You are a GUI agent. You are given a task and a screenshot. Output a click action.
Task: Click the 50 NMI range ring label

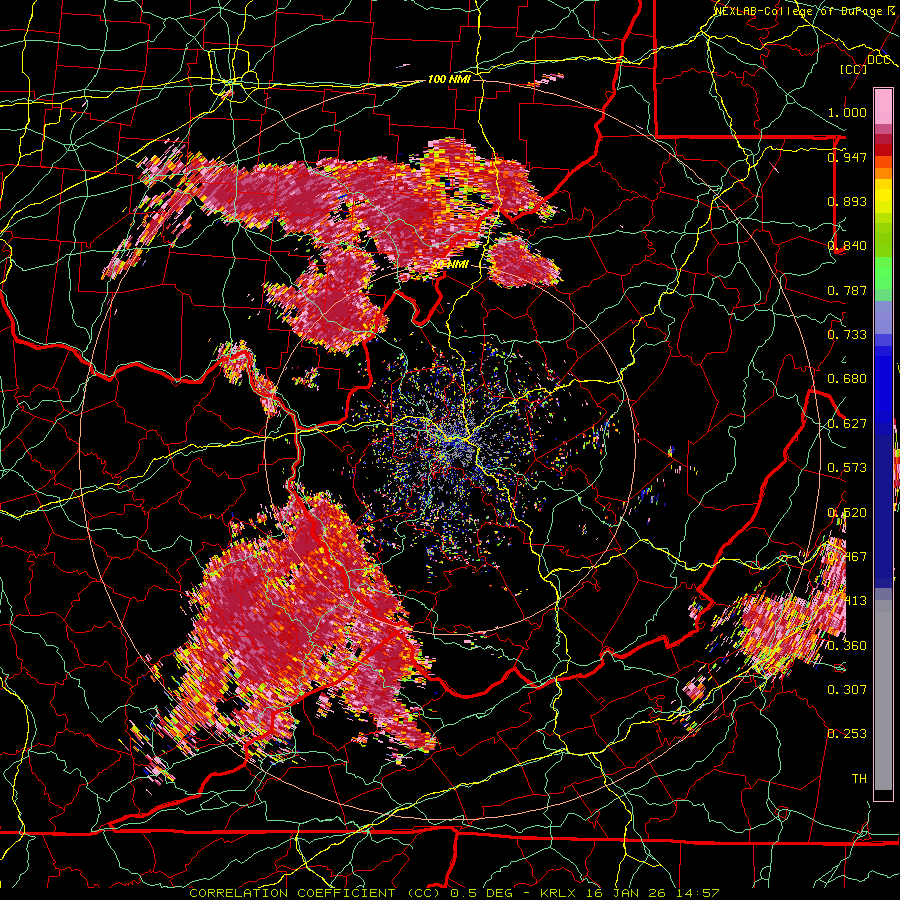point(451,264)
